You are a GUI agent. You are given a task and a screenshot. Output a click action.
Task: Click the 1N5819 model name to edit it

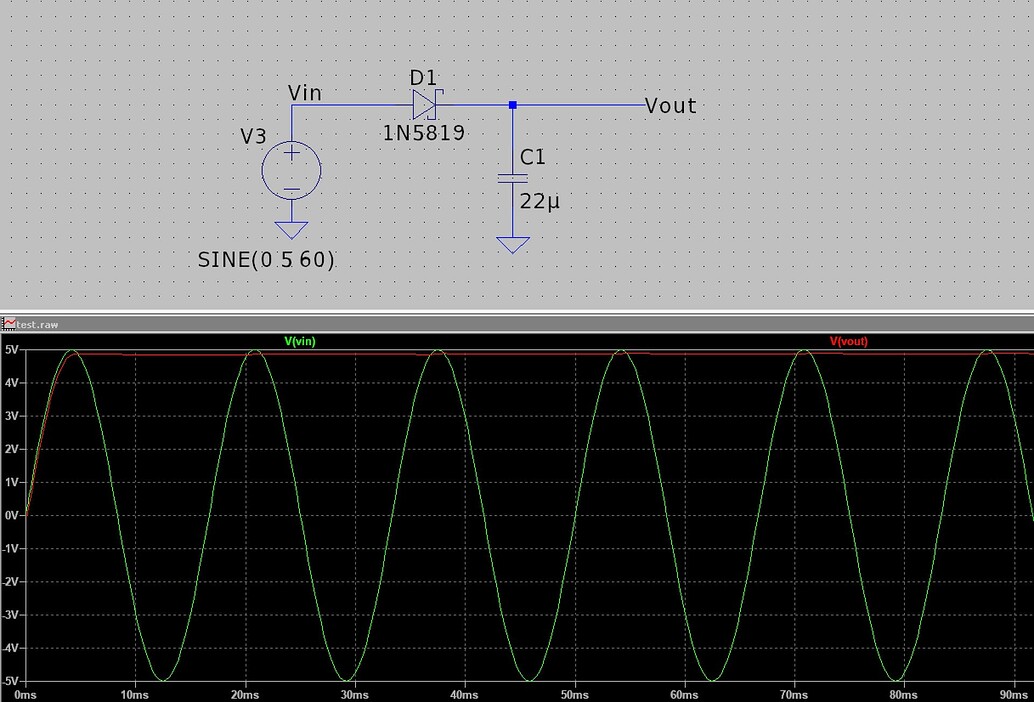(x=423, y=132)
